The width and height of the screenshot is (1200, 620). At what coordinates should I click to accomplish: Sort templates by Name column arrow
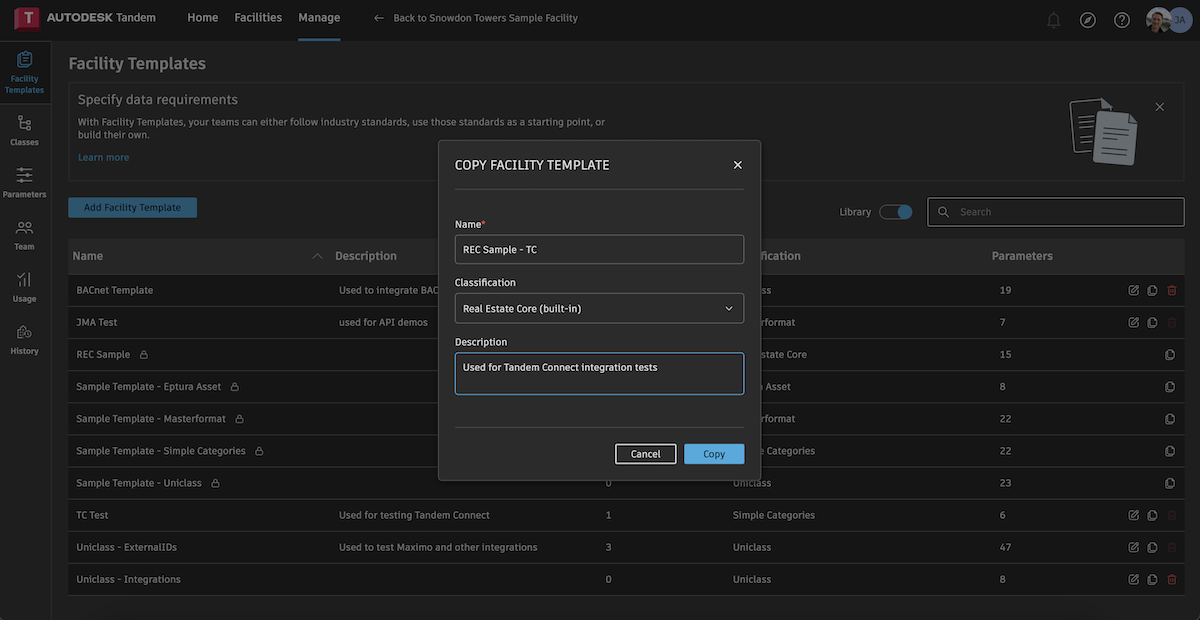pyautogui.click(x=317, y=256)
